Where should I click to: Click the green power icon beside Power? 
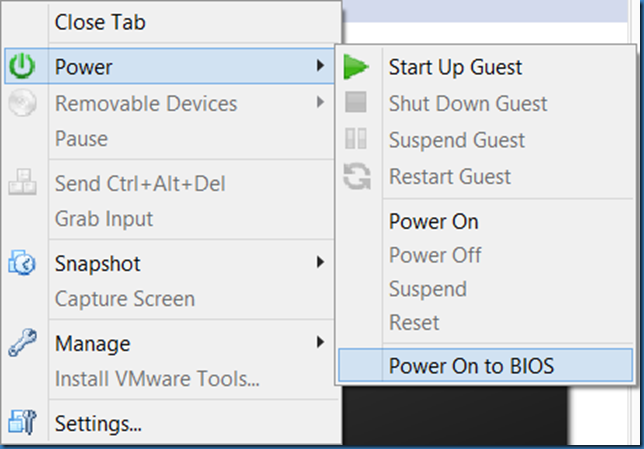22,68
